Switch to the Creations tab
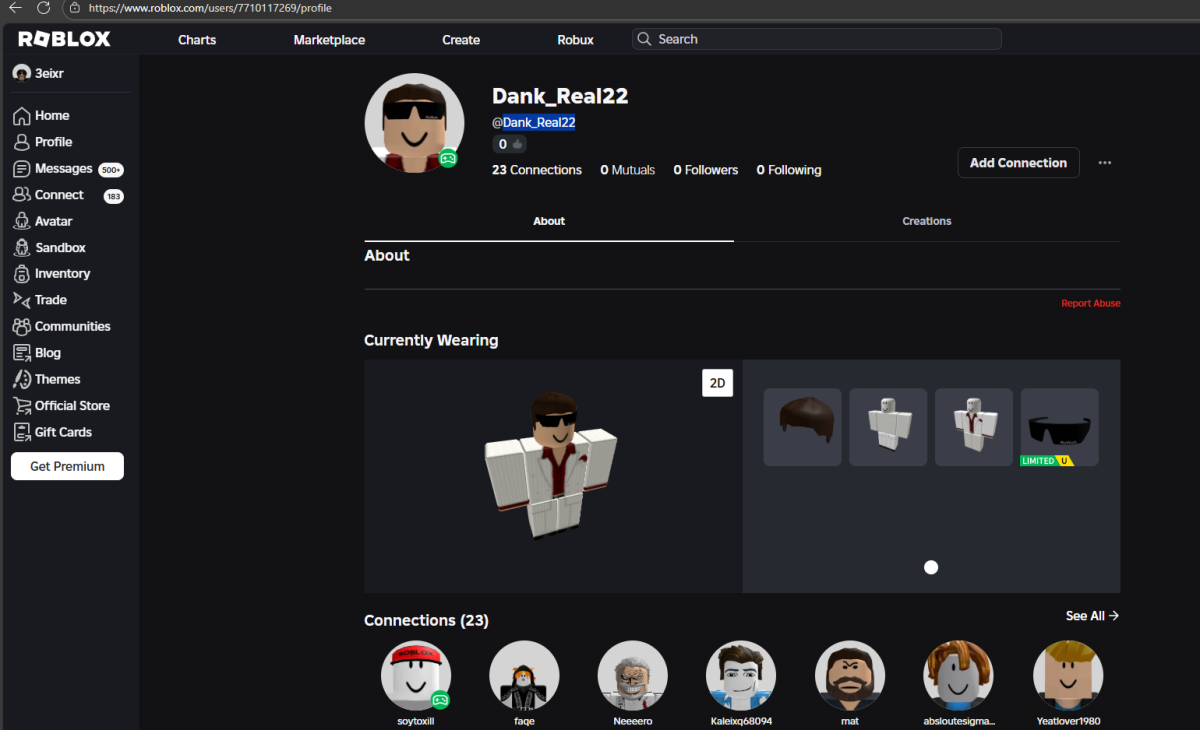The image size is (1200, 730). tap(927, 221)
